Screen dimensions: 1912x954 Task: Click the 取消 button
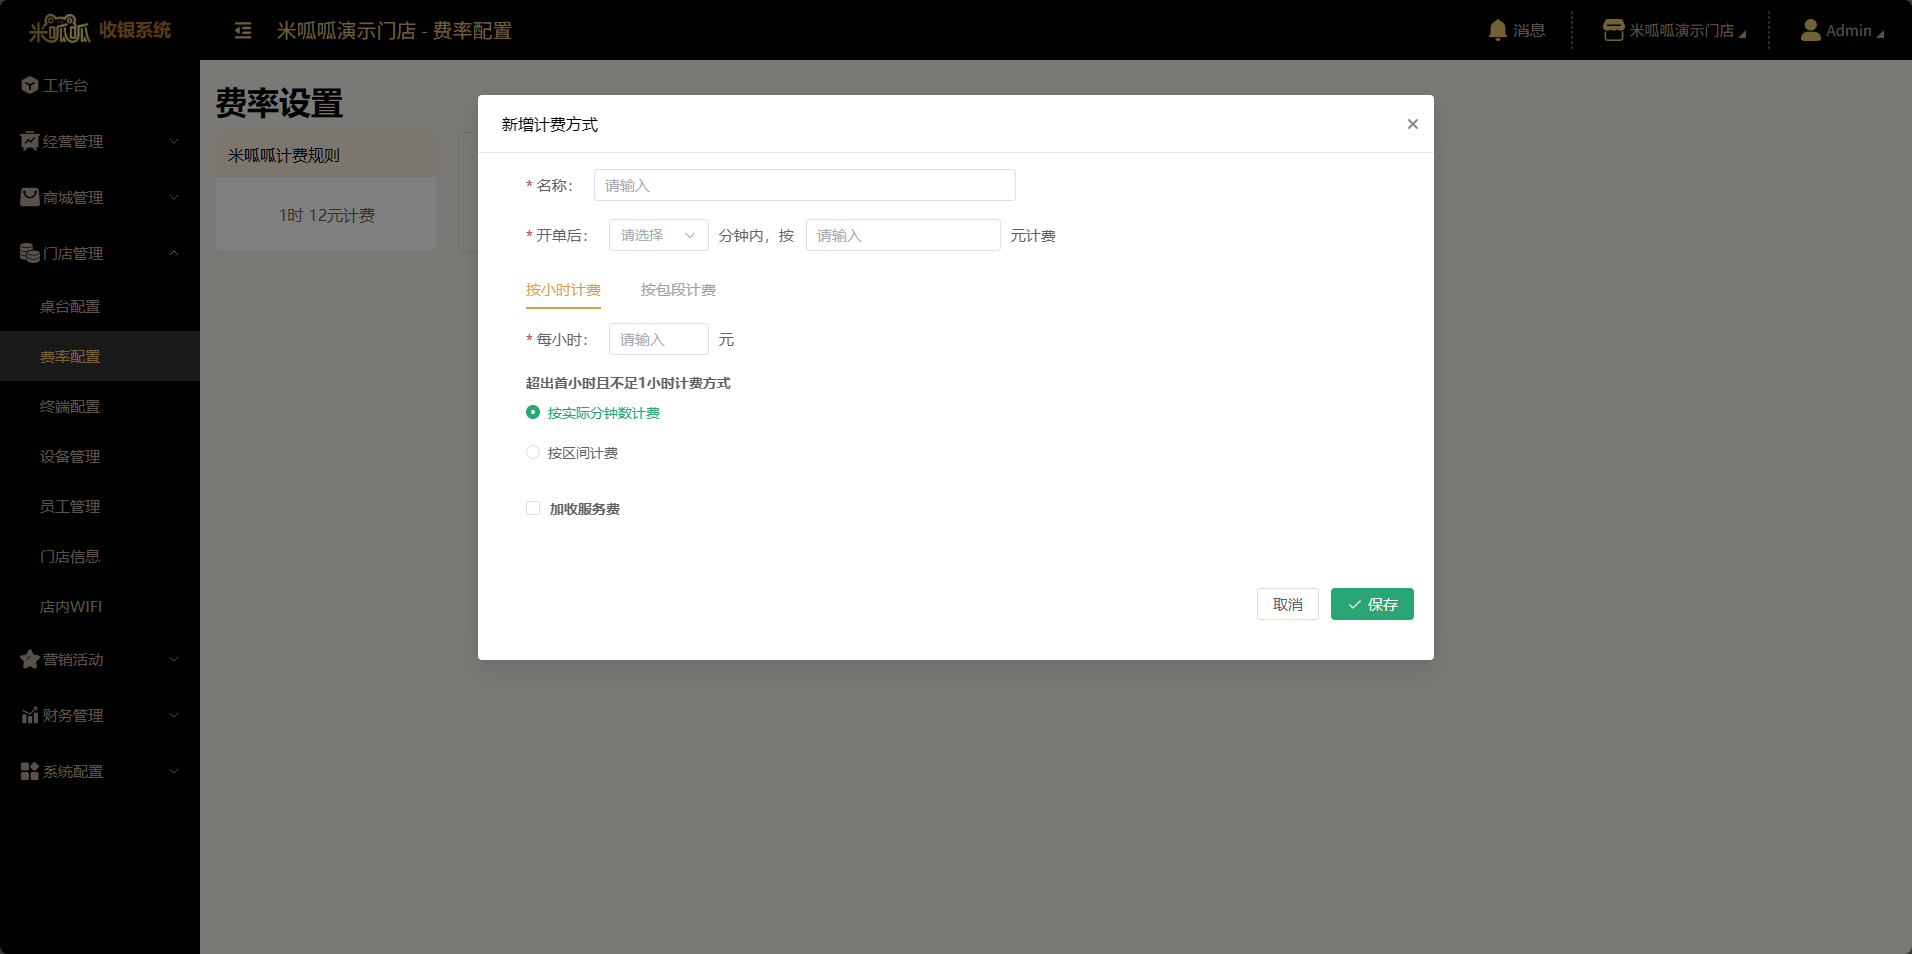click(1287, 604)
